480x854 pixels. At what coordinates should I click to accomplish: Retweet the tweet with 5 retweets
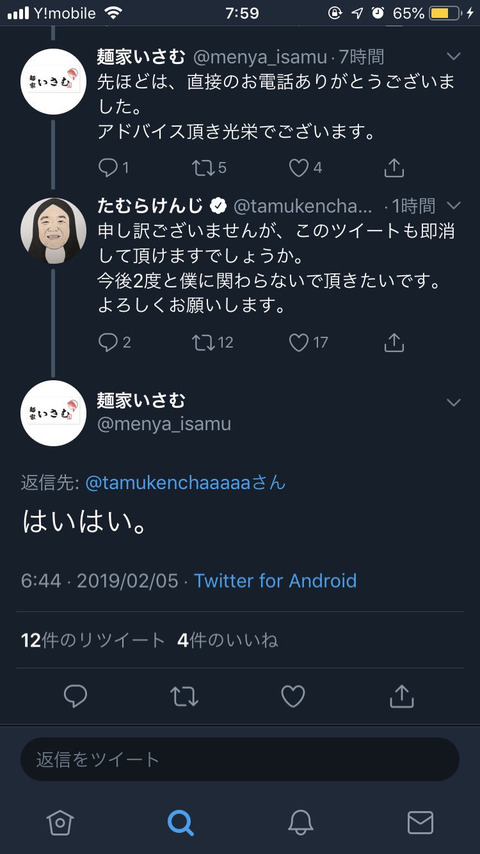point(203,168)
